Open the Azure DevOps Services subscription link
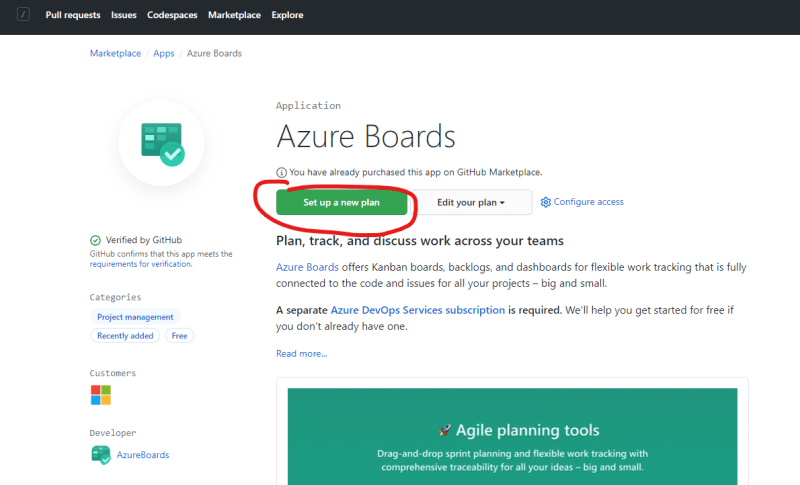The image size is (800, 485). (x=417, y=310)
